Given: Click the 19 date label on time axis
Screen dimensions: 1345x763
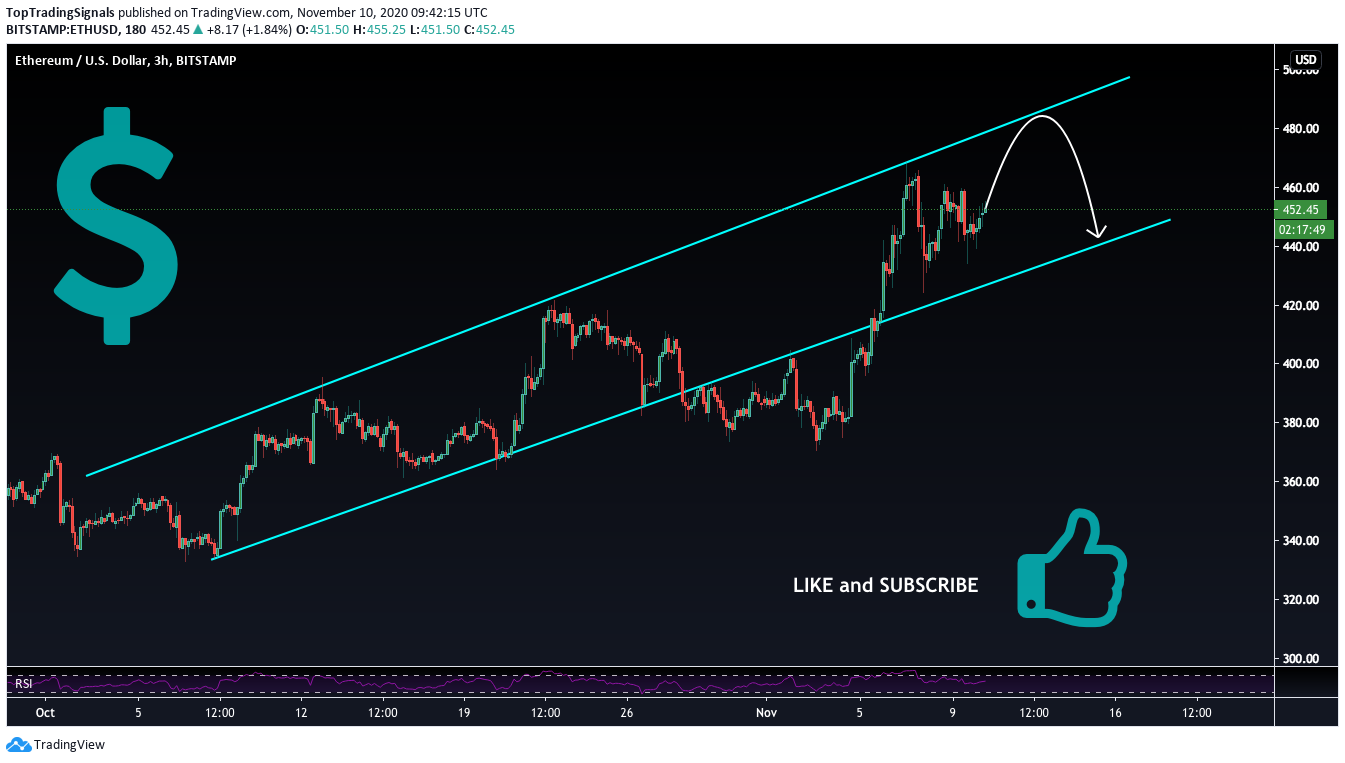Looking at the screenshot, I should click(464, 713).
